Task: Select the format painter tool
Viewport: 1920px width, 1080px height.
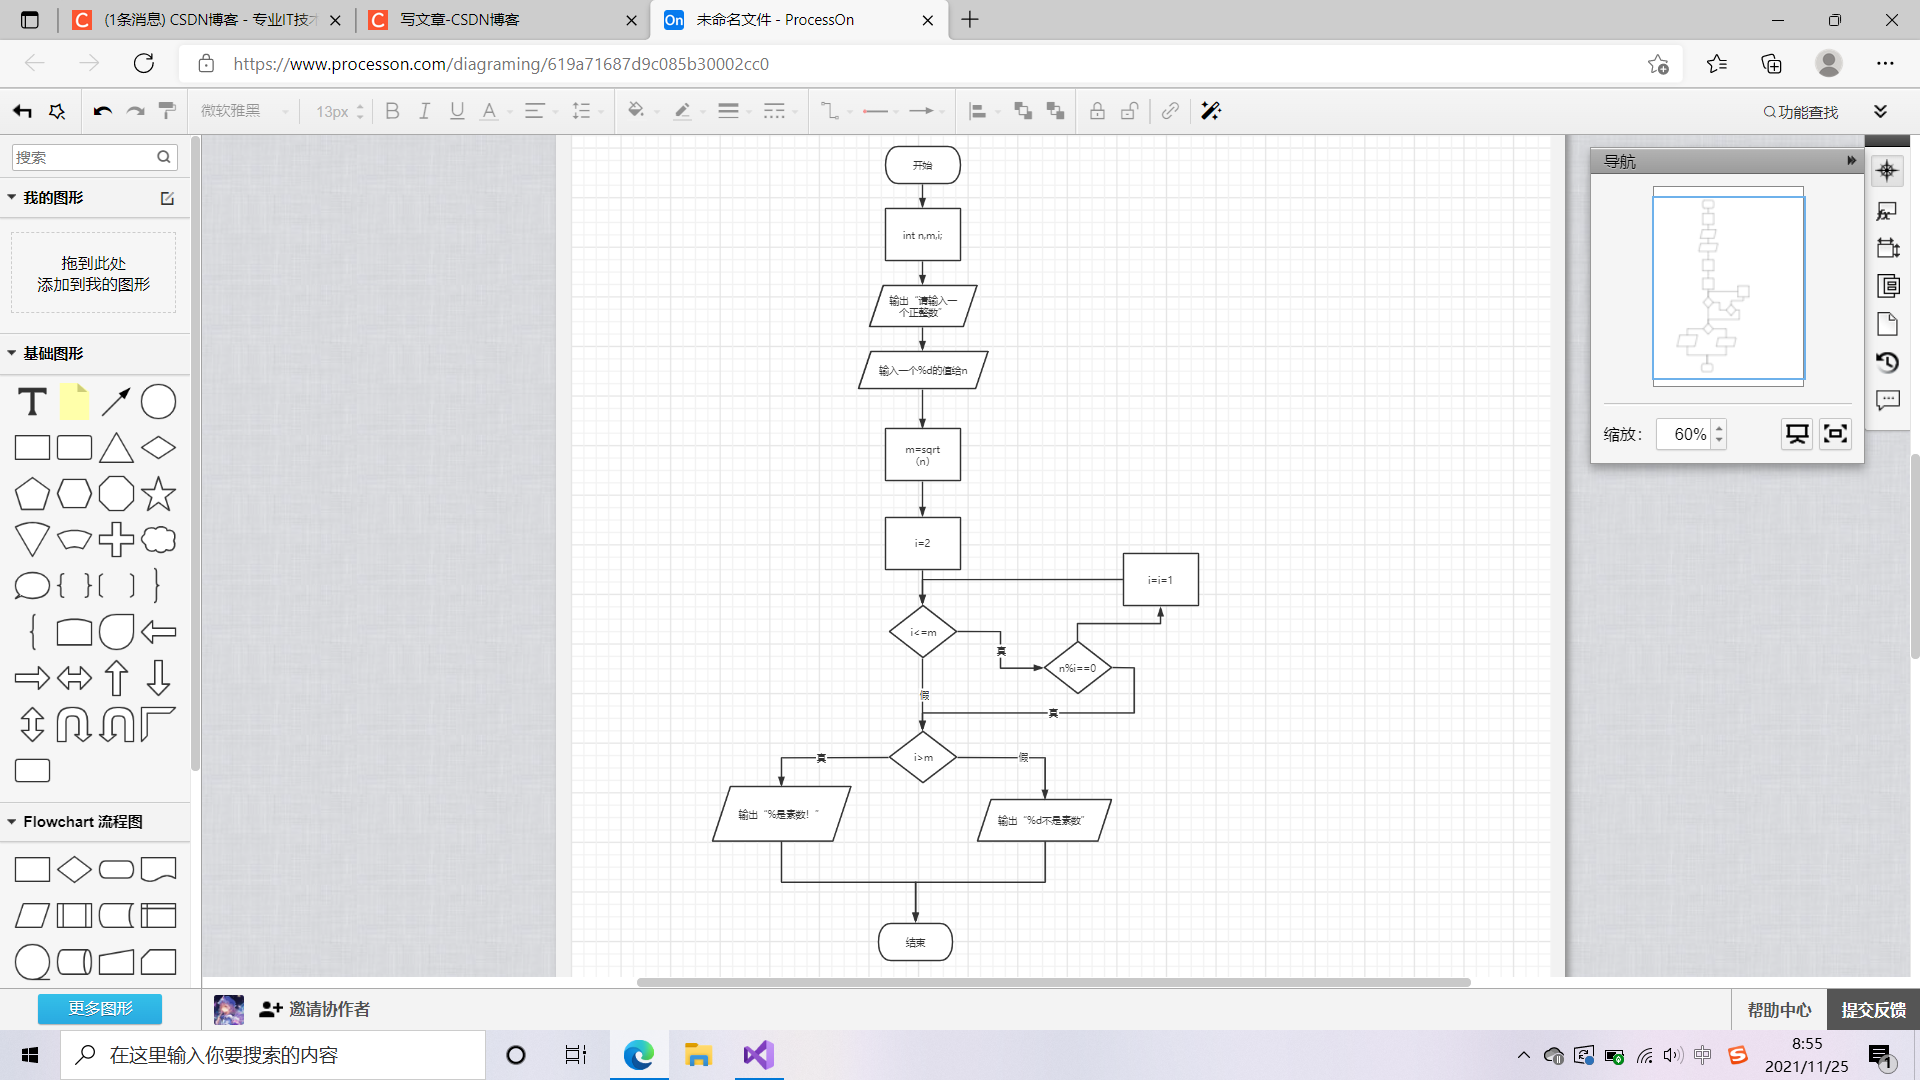Action: point(168,111)
